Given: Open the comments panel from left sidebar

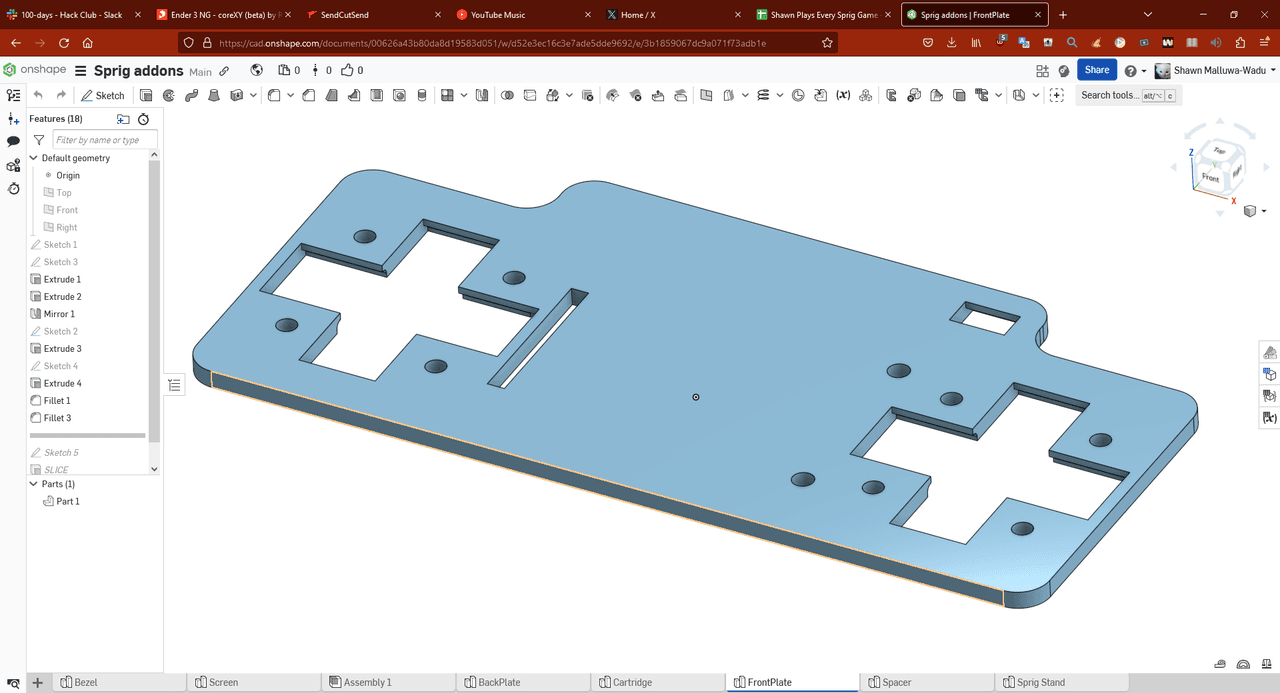Looking at the screenshot, I should 13,142.
